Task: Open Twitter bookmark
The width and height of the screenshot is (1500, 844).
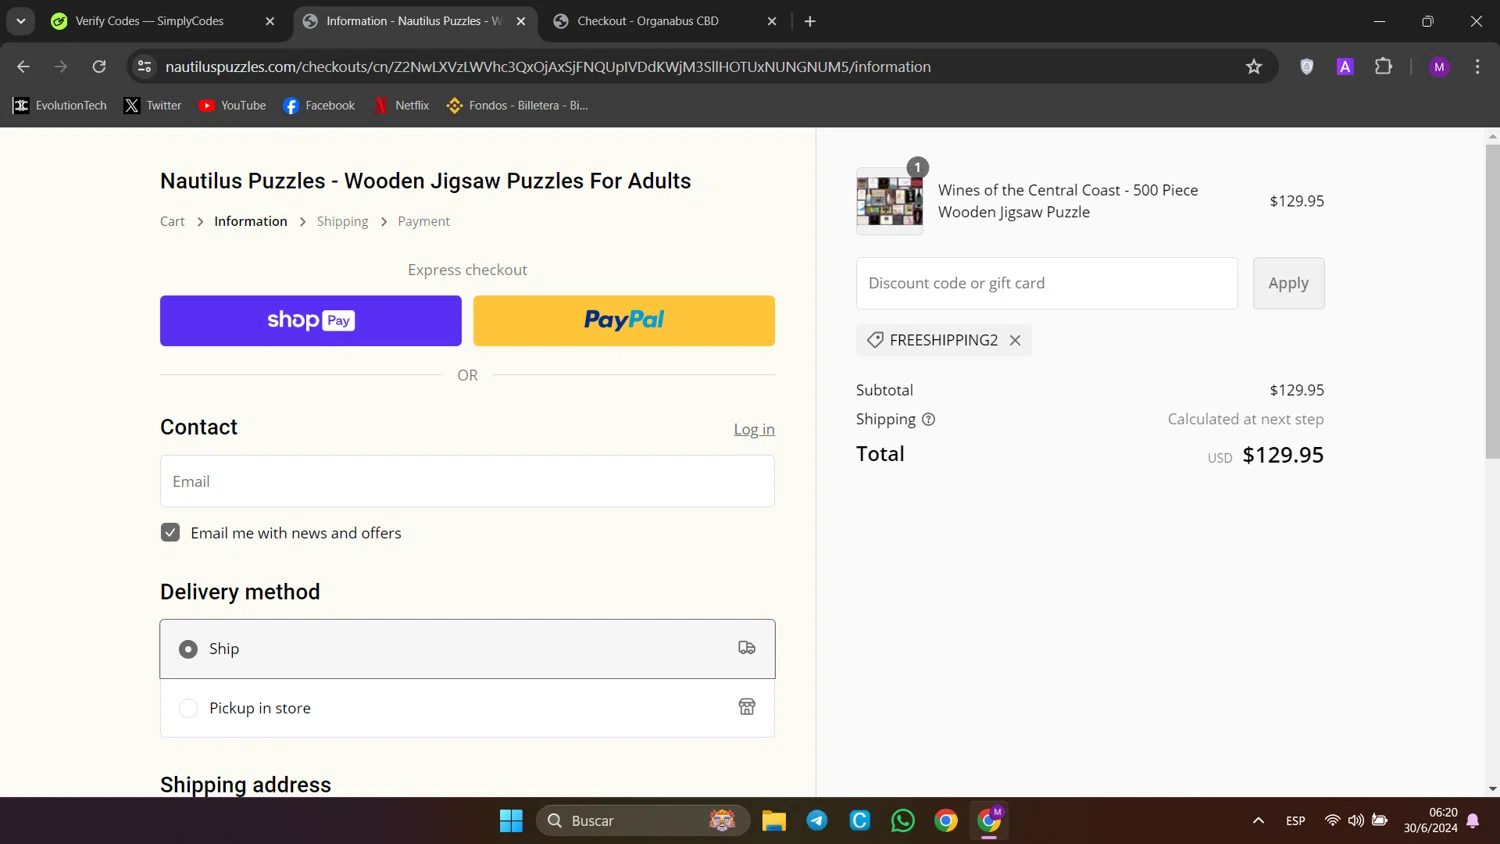Action: [152, 105]
